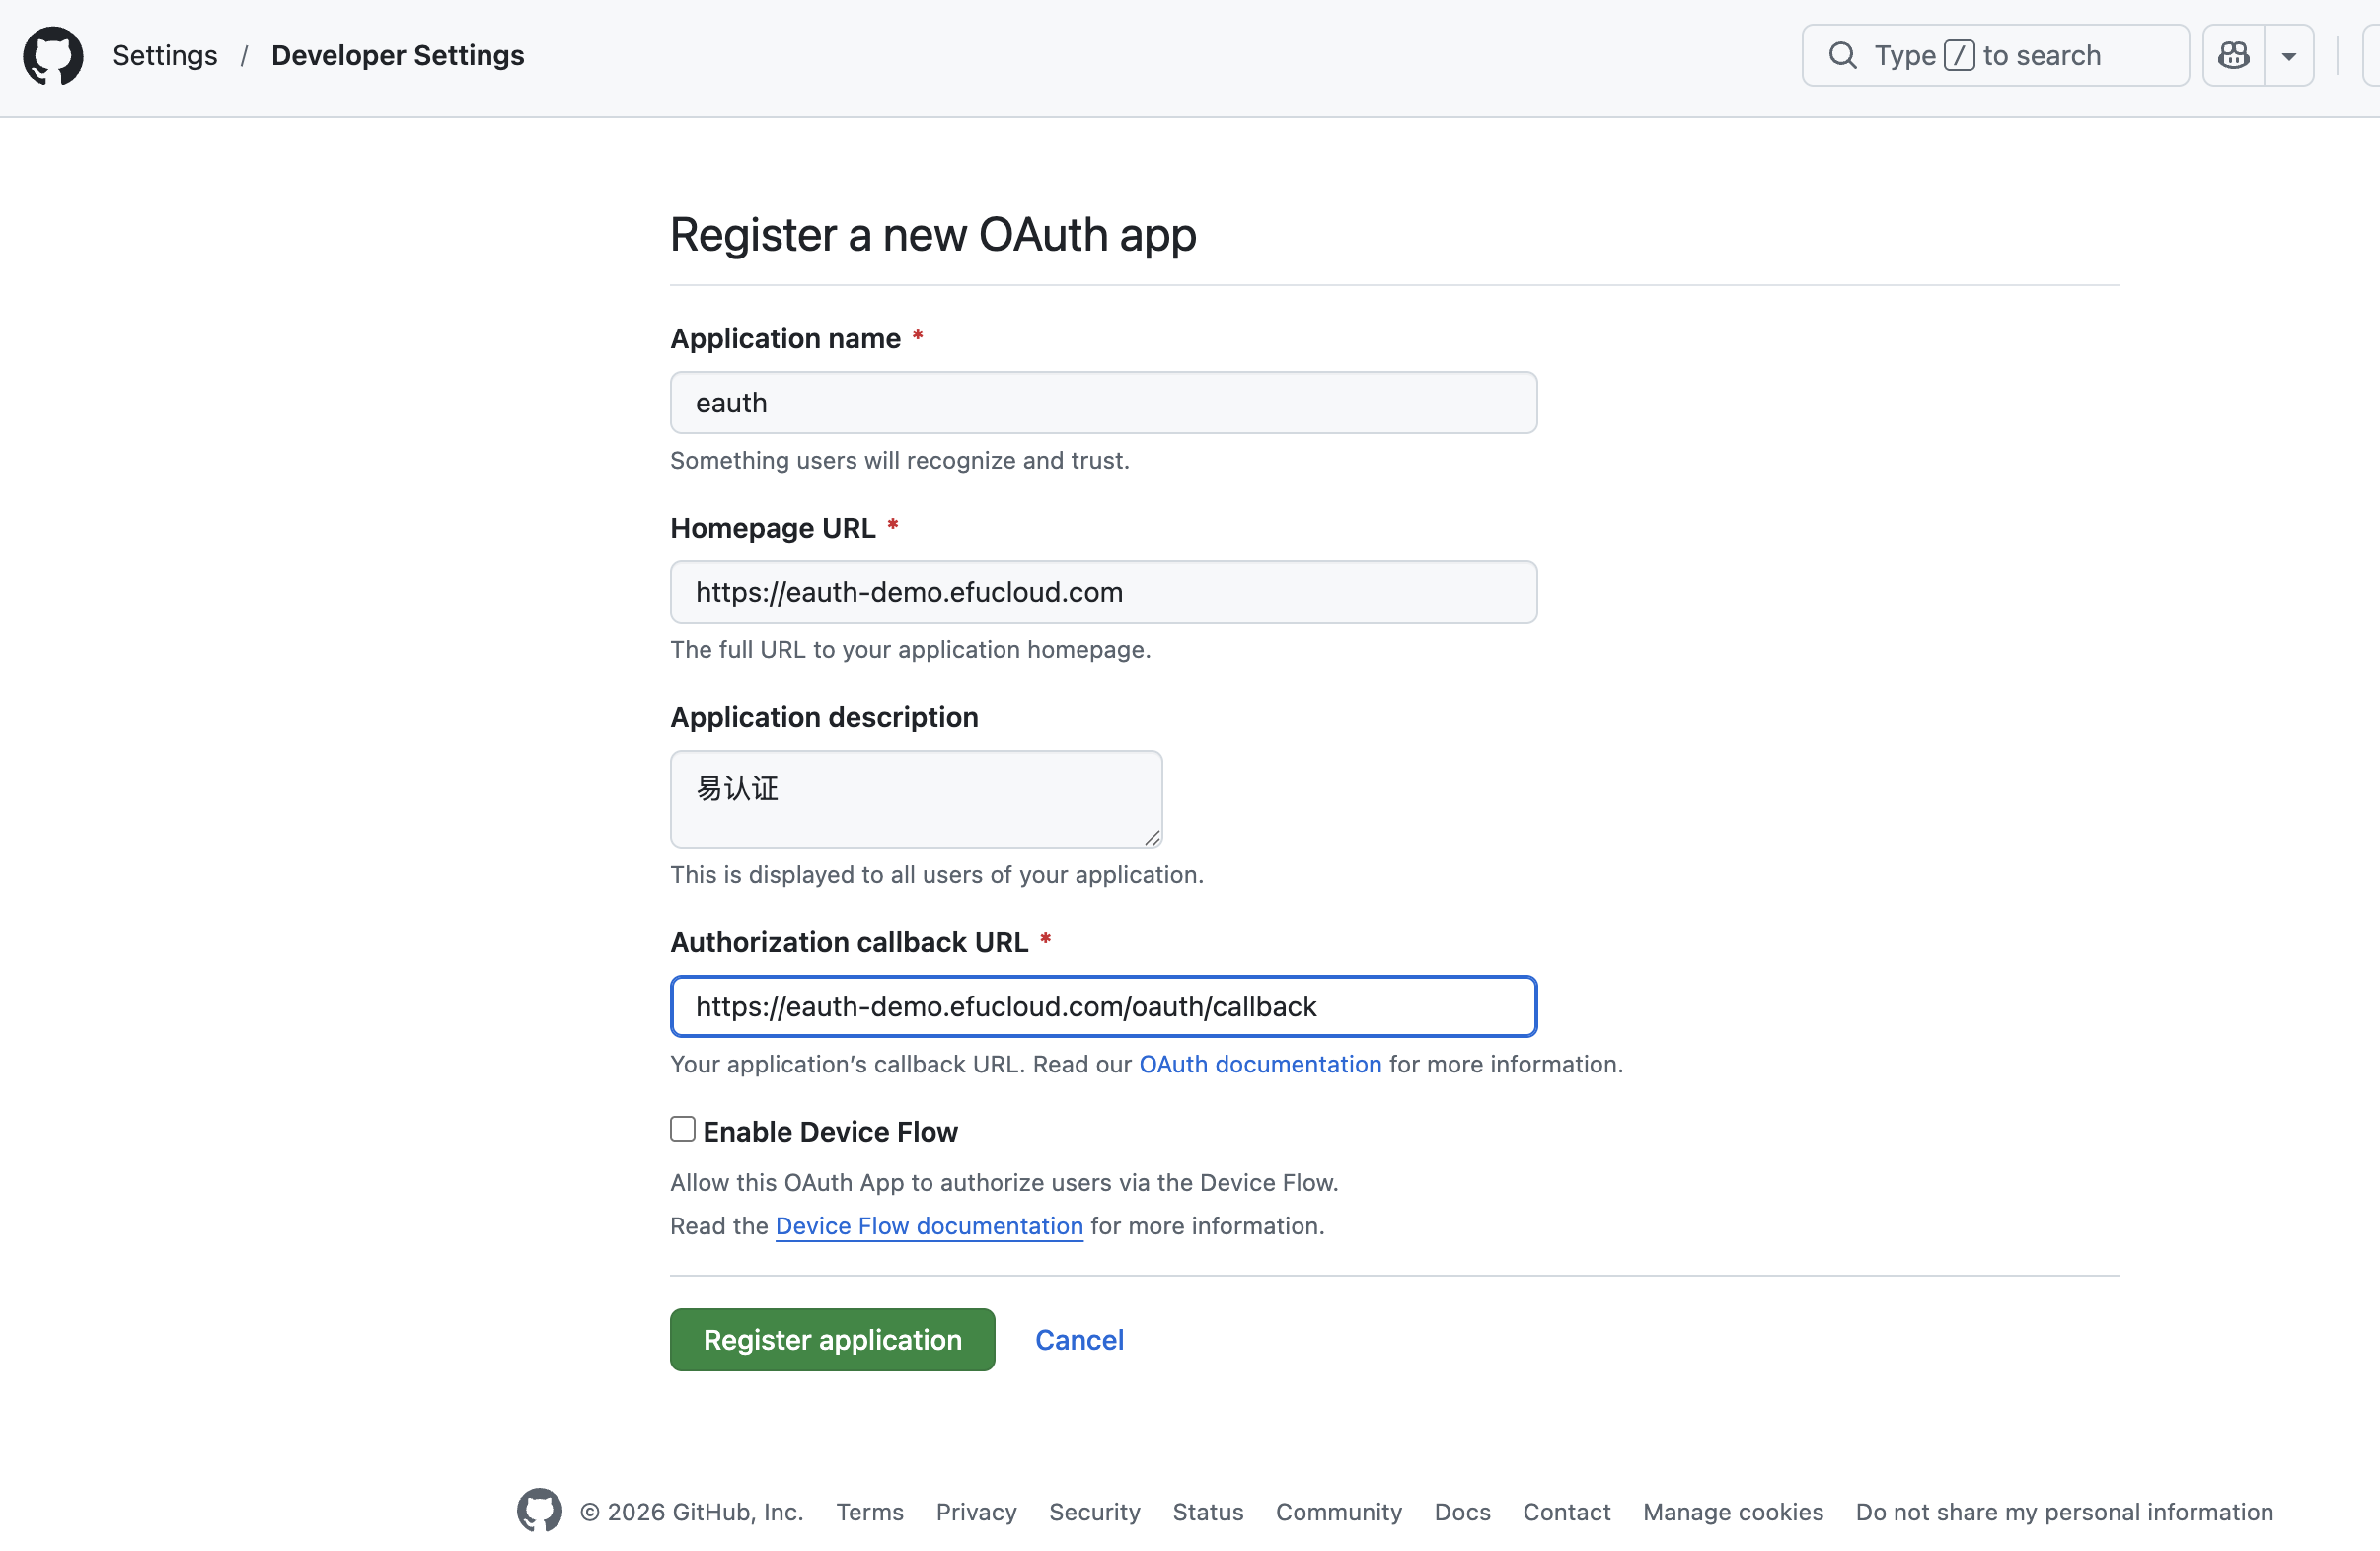Click the '© 2026 GitHub, Inc.' text

tap(692, 1512)
